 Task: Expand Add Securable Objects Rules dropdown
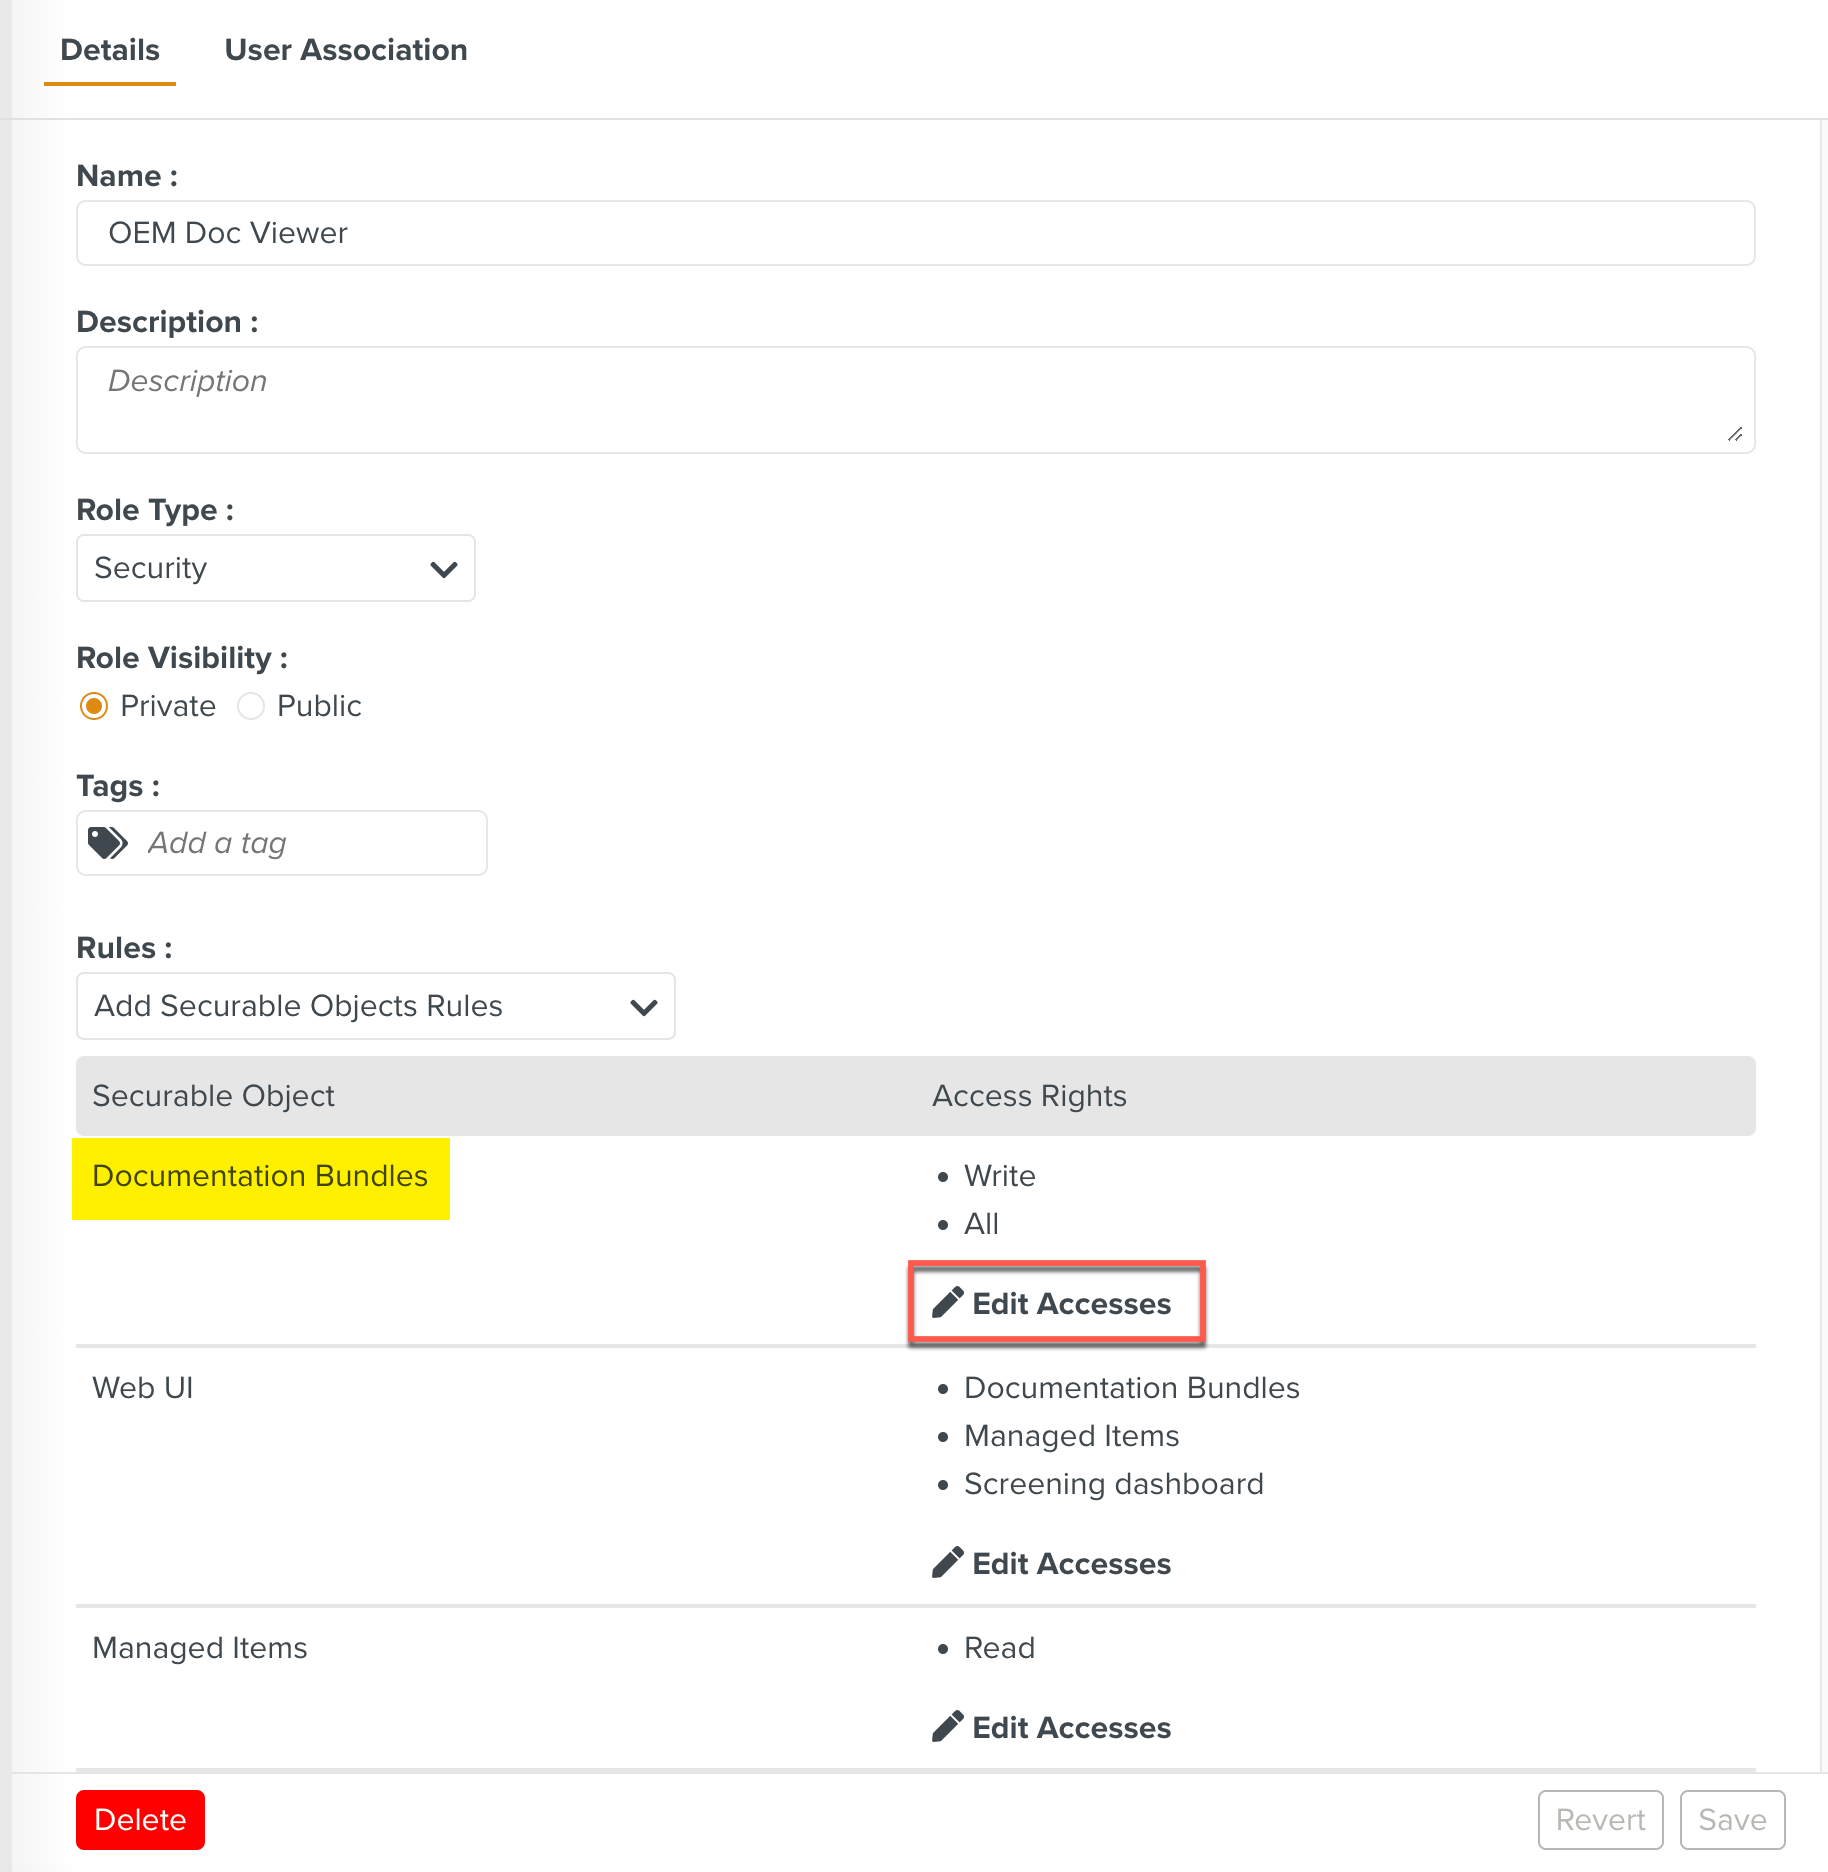pos(375,1006)
